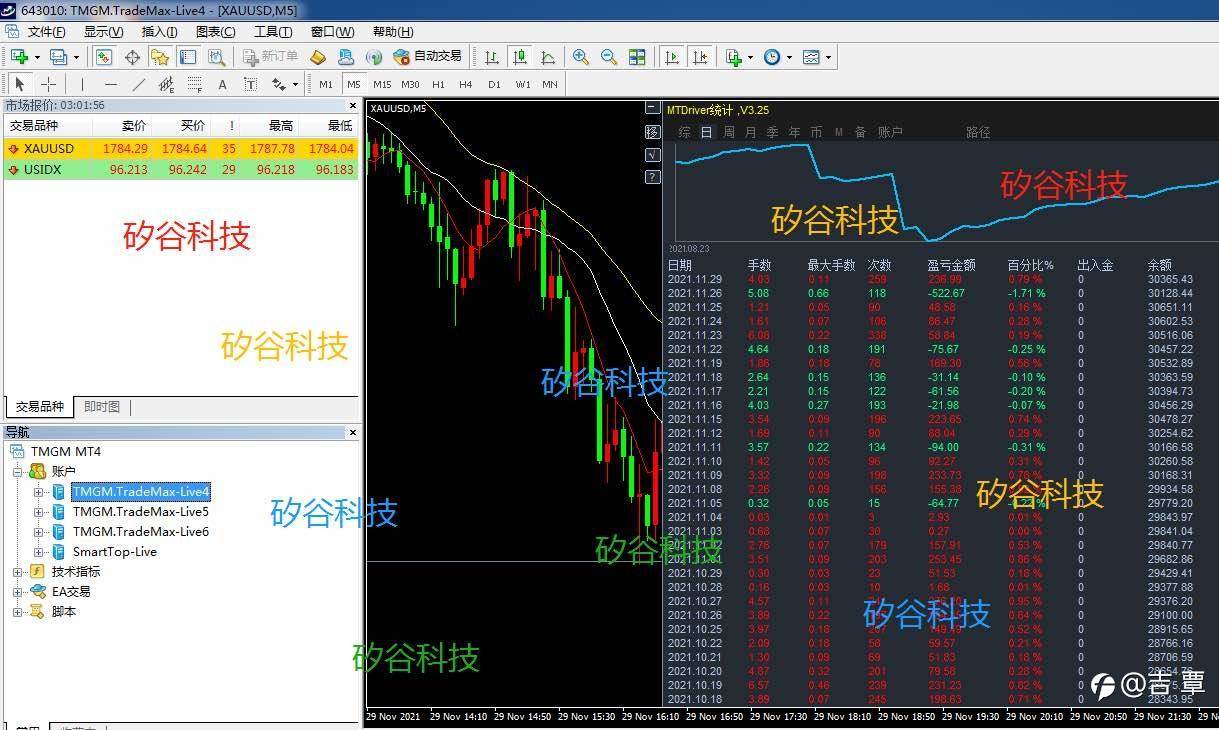Switch timeframe to W1

click(523, 84)
